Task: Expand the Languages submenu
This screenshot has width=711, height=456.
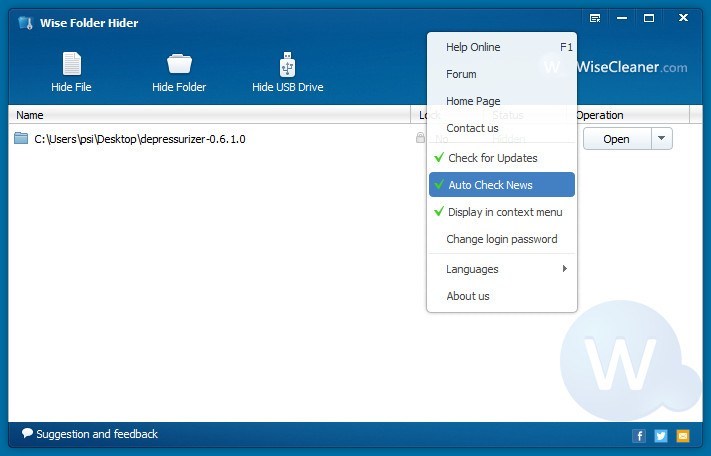Action: (x=502, y=269)
